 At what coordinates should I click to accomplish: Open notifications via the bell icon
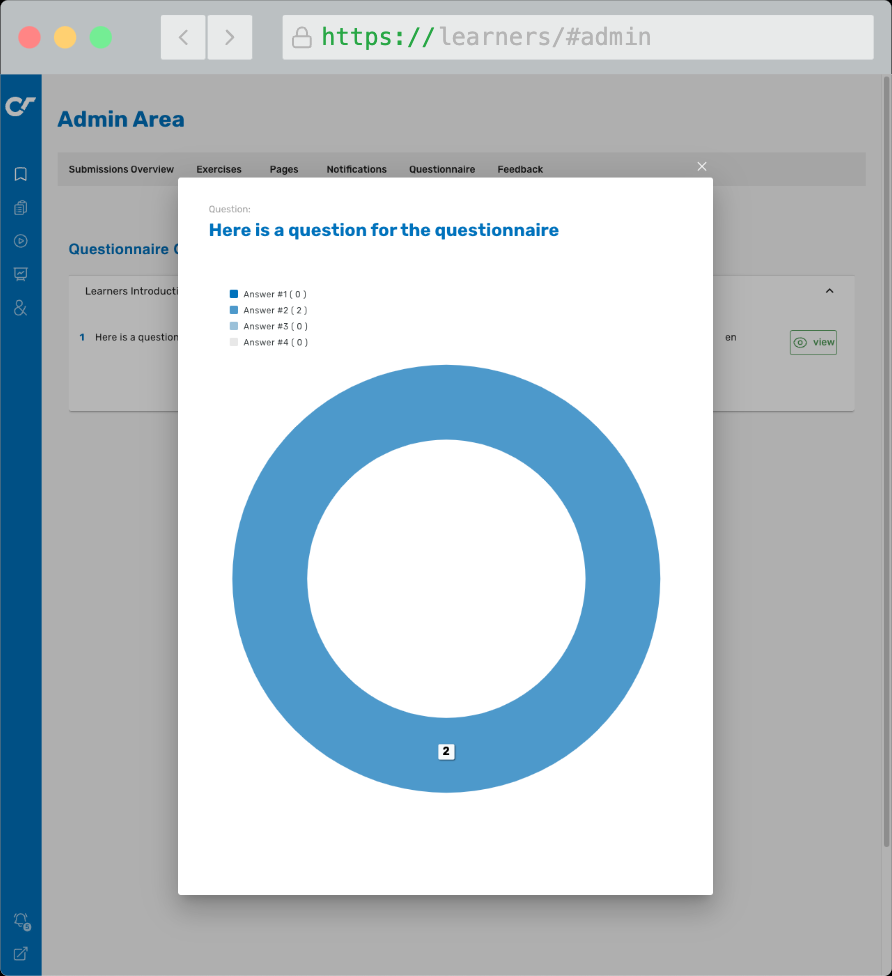click(x=20, y=920)
